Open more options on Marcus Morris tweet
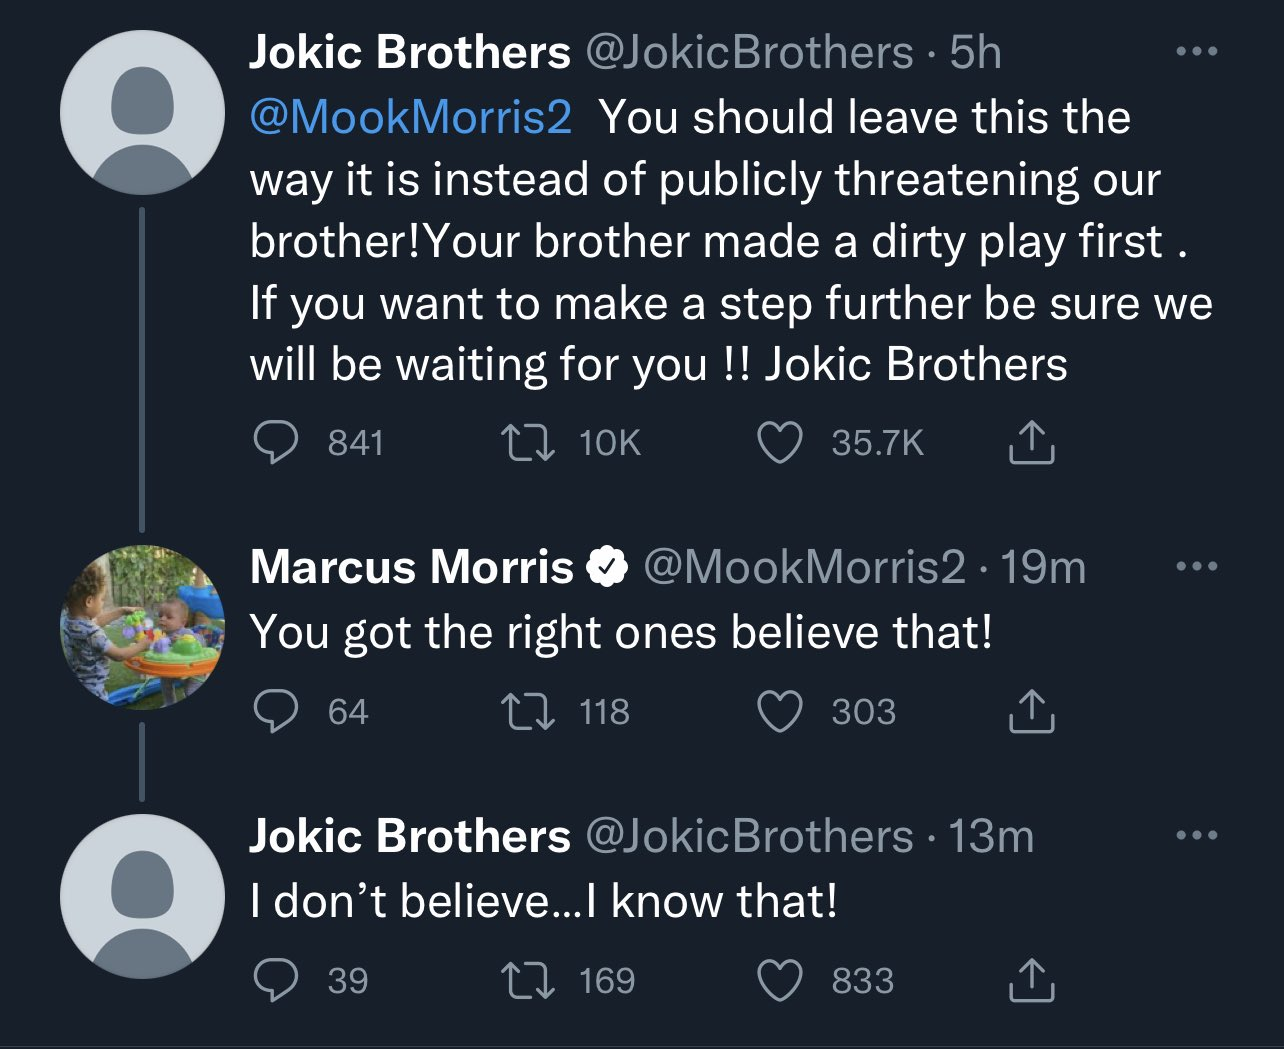This screenshot has height=1049, width=1284. point(1197,567)
